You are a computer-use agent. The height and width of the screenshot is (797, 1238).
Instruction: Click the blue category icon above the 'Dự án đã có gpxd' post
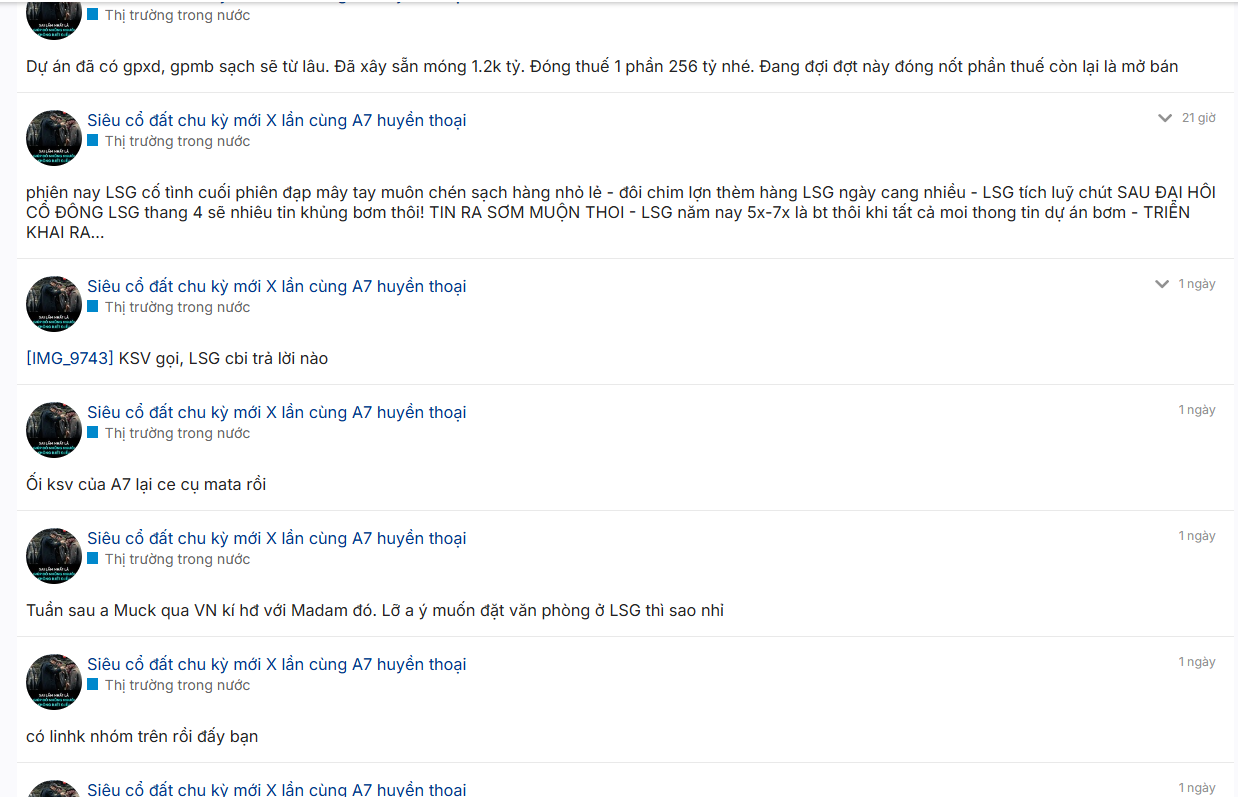pyautogui.click(x=93, y=15)
